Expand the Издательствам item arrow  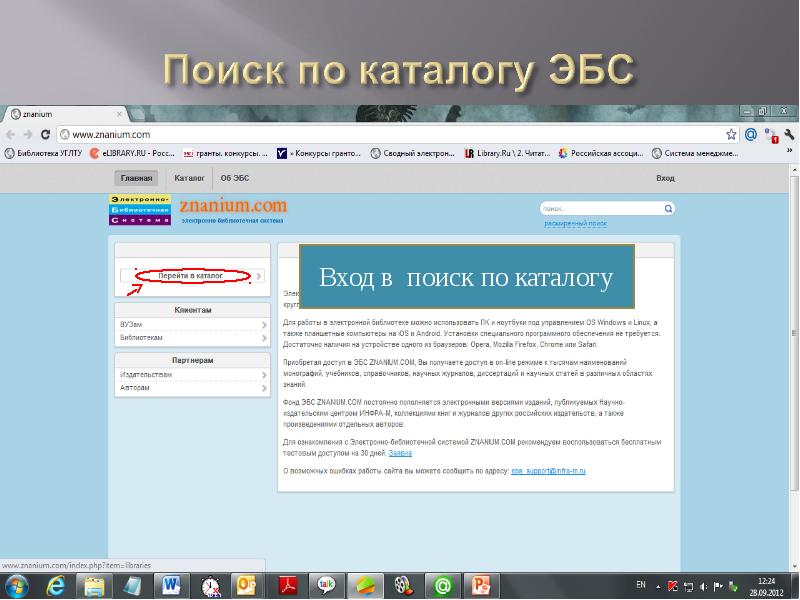[264, 374]
